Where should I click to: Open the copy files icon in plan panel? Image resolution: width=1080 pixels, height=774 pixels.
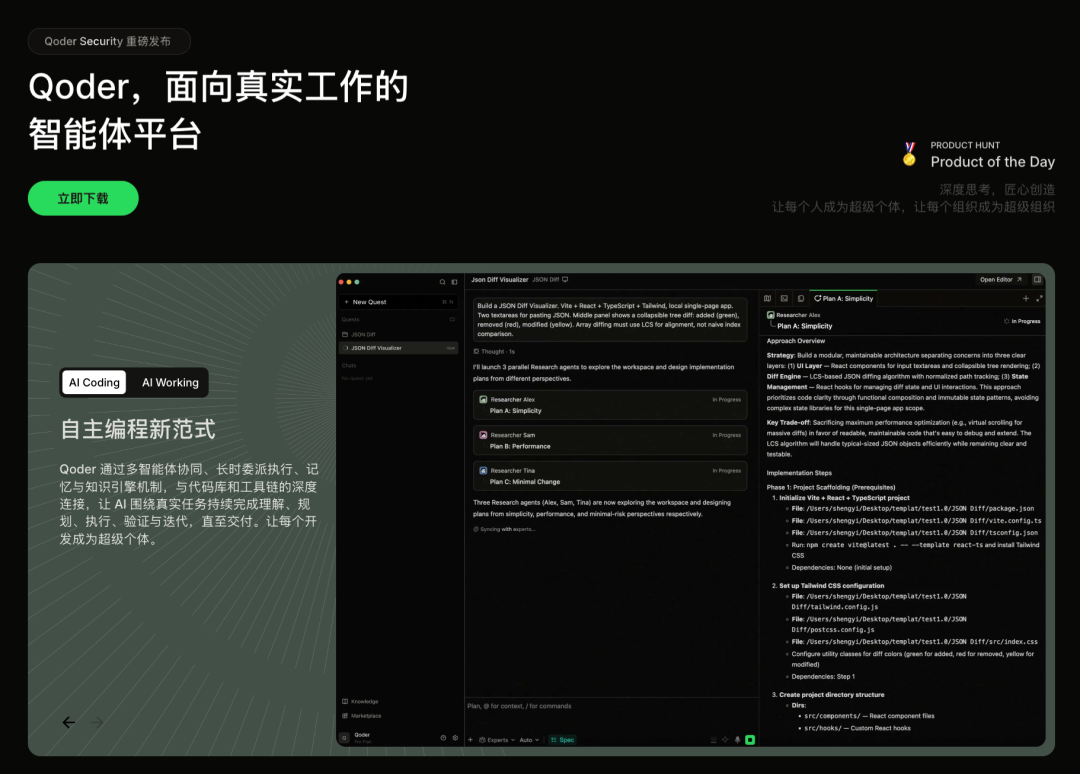point(800,299)
